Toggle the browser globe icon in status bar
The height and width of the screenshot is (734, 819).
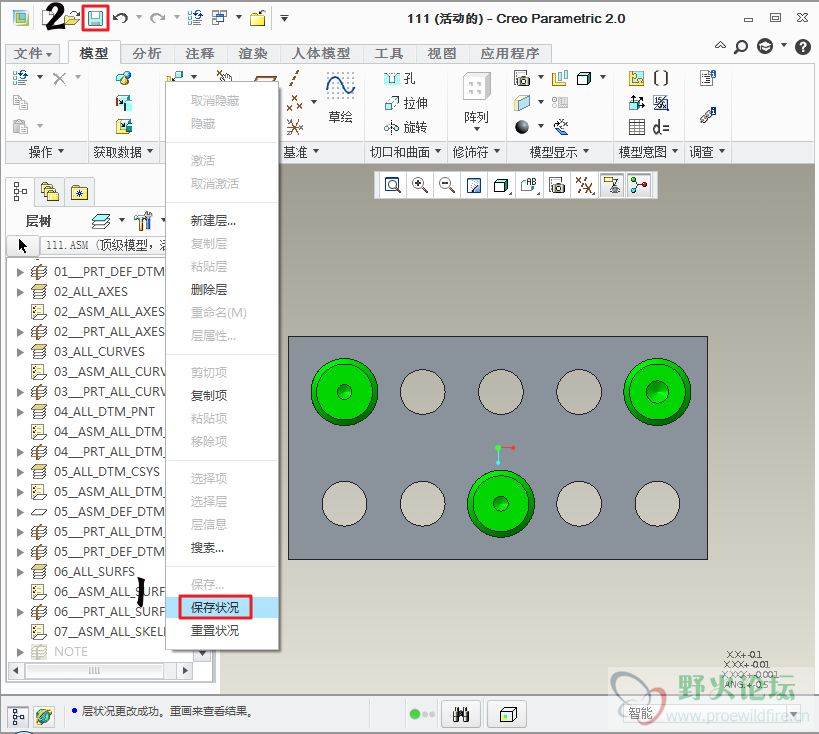point(44,716)
